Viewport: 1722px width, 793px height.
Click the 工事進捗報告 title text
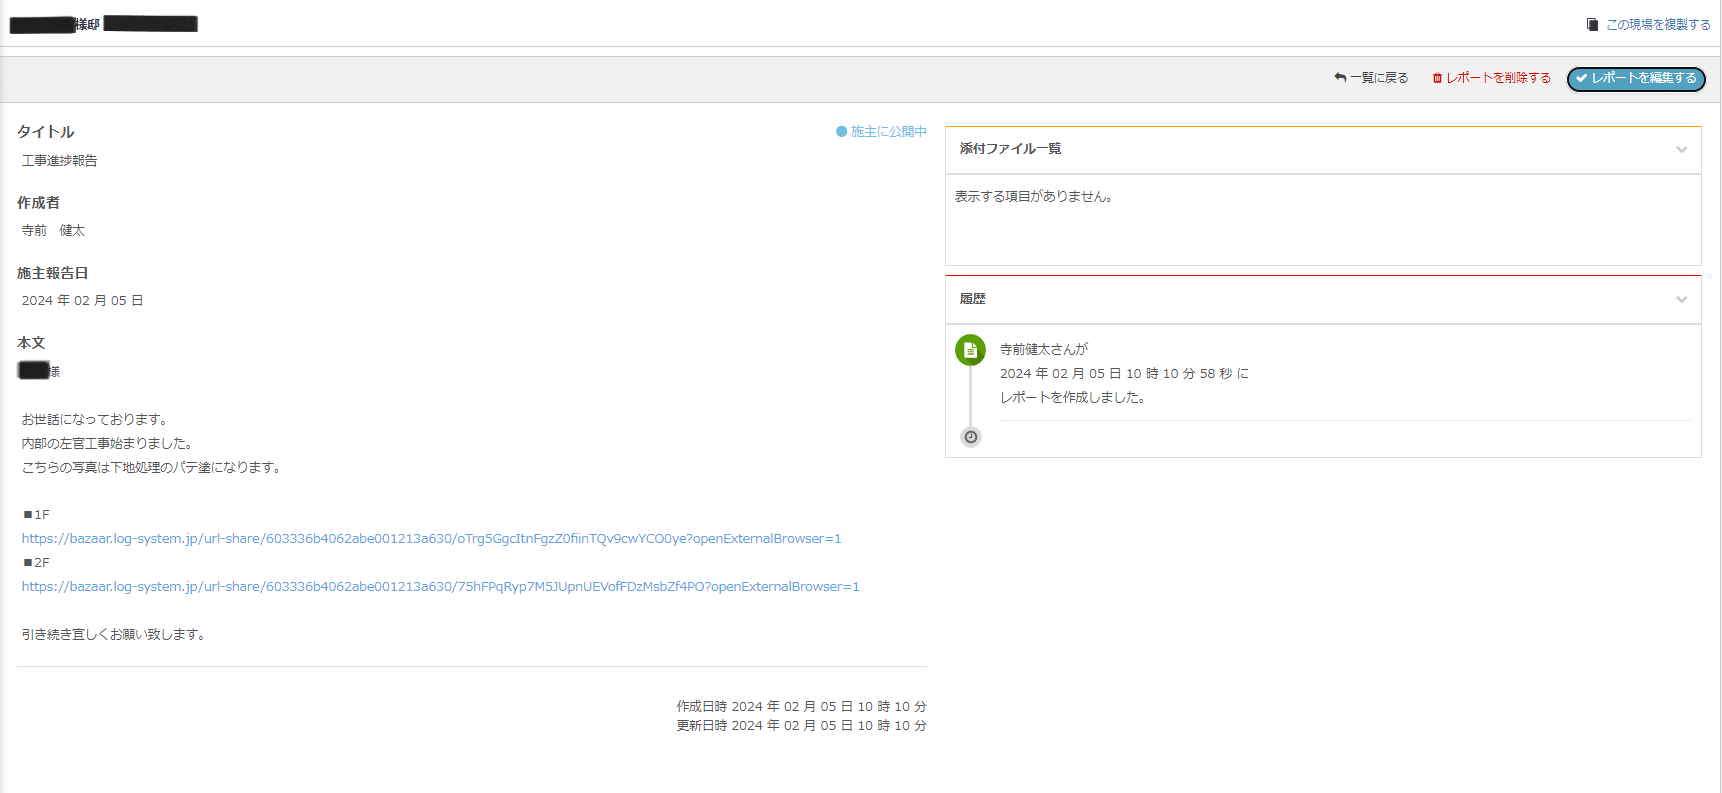pos(60,161)
